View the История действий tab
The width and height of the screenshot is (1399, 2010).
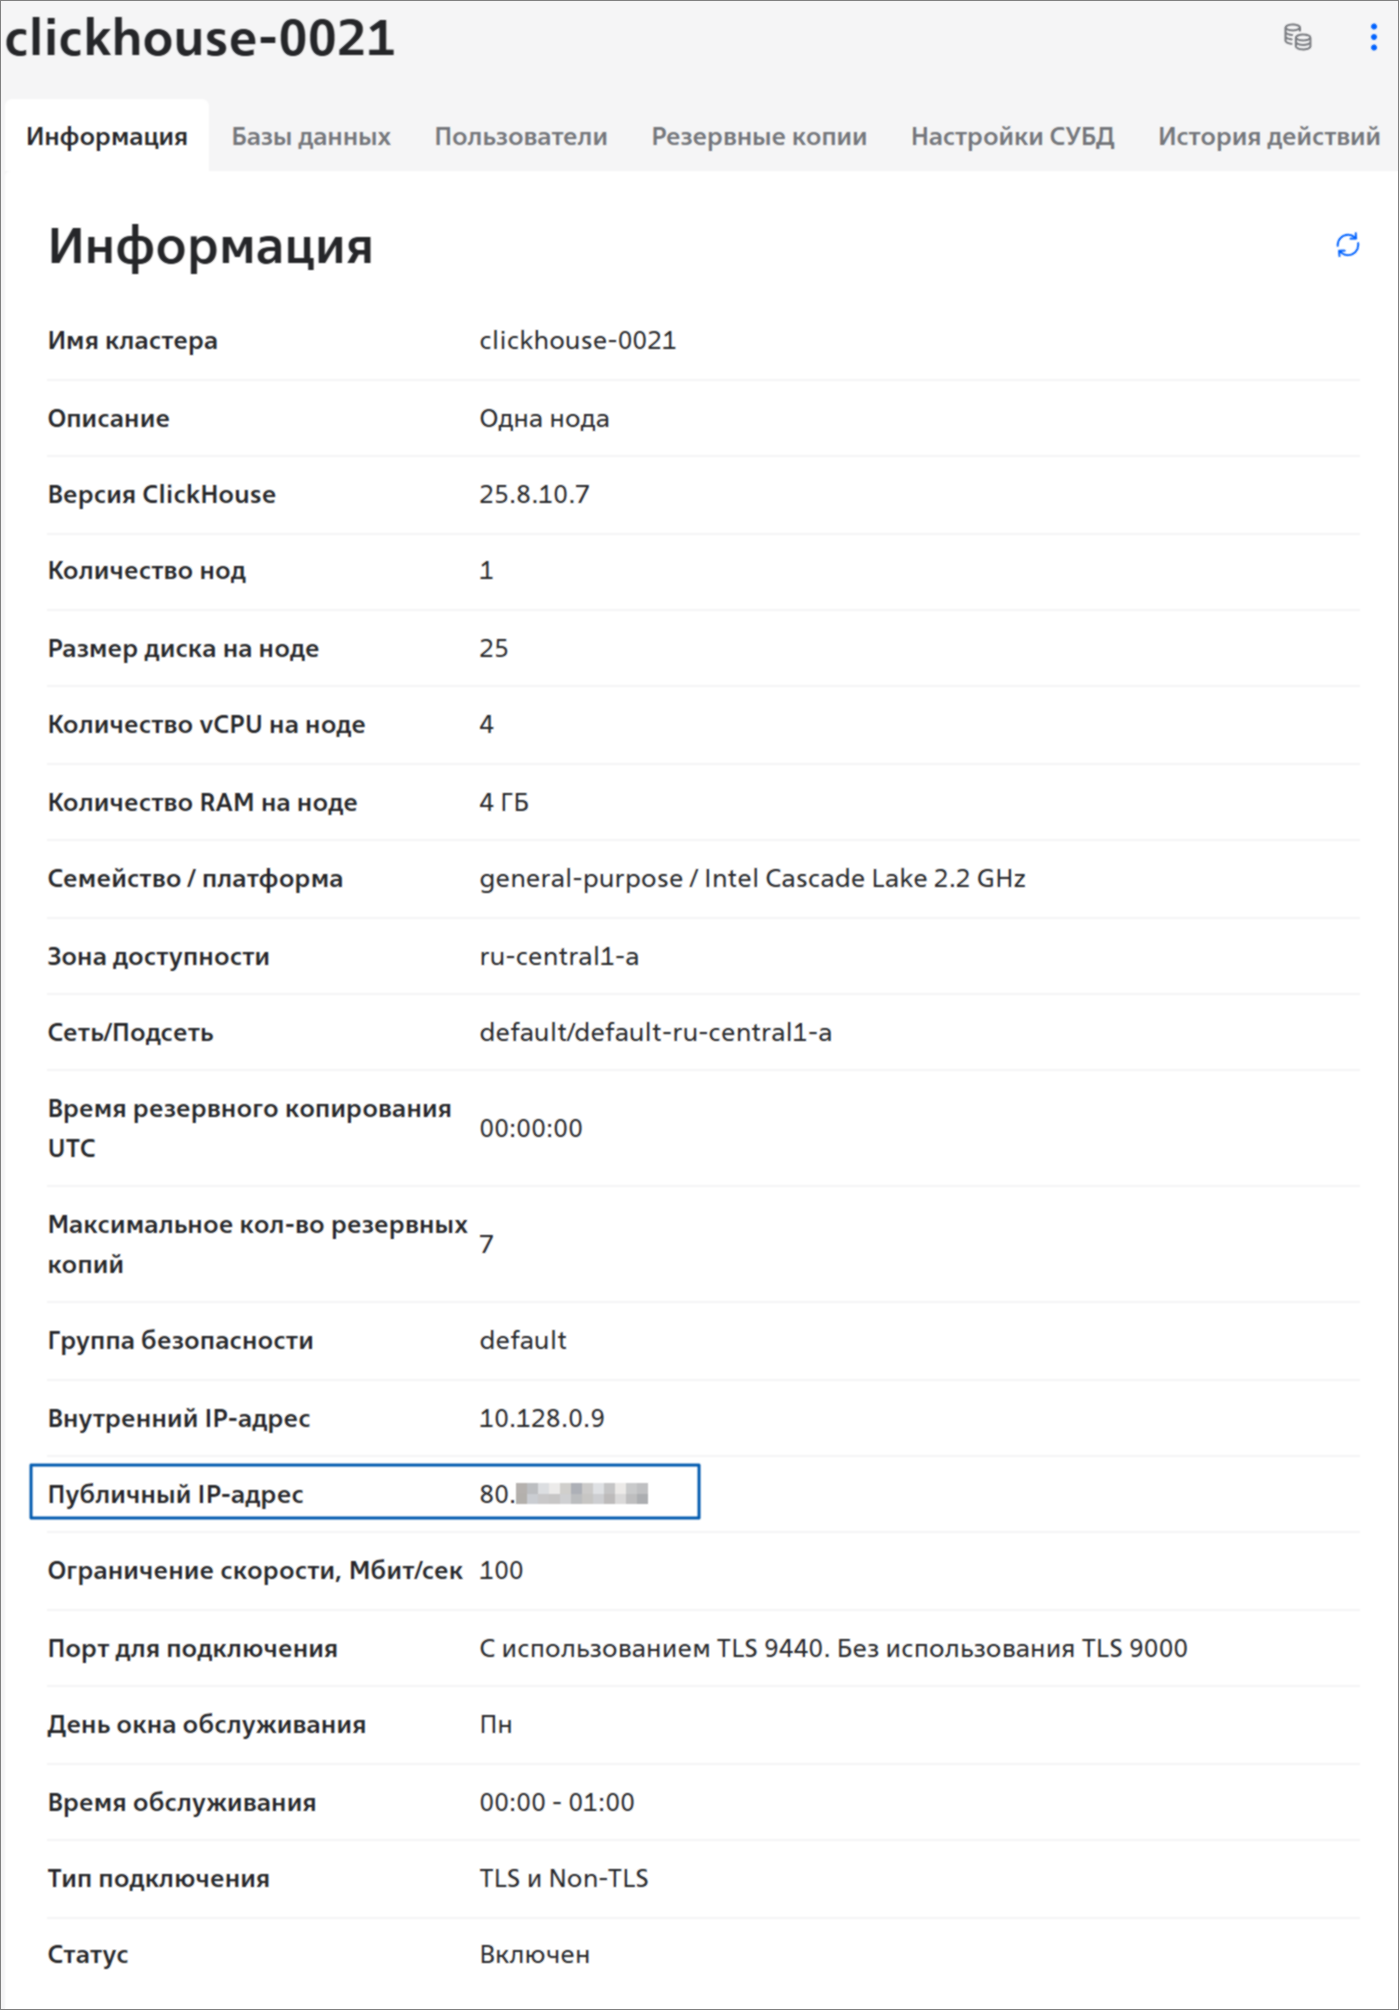1268,136
